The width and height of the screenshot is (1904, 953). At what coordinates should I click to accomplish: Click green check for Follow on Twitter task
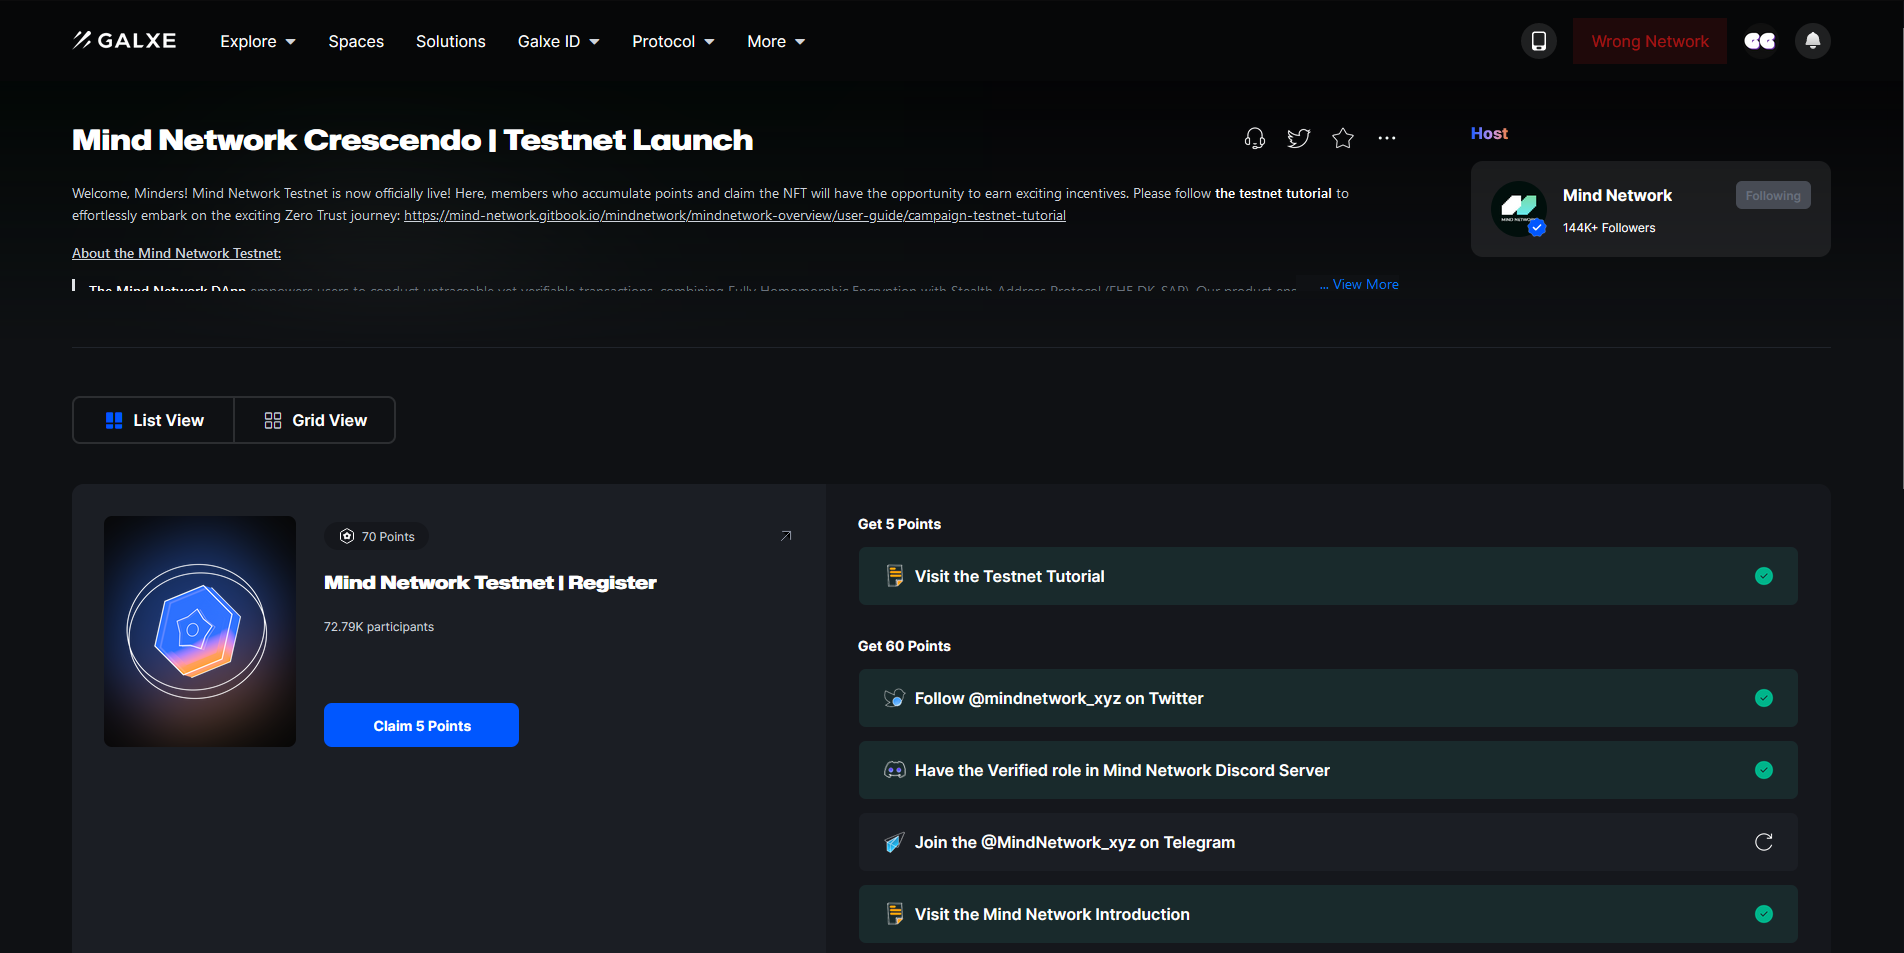[x=1764, y=698]
